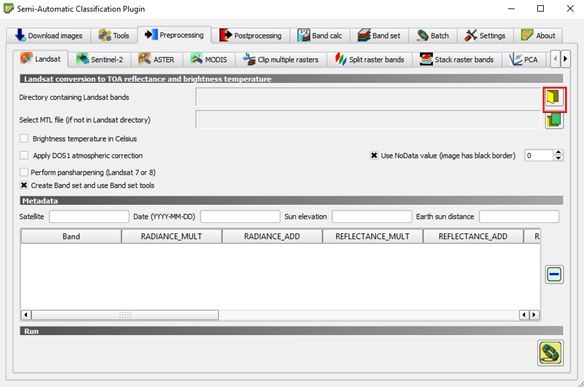Click the NoData value number field
586x387 pixels.
(539, 155)
